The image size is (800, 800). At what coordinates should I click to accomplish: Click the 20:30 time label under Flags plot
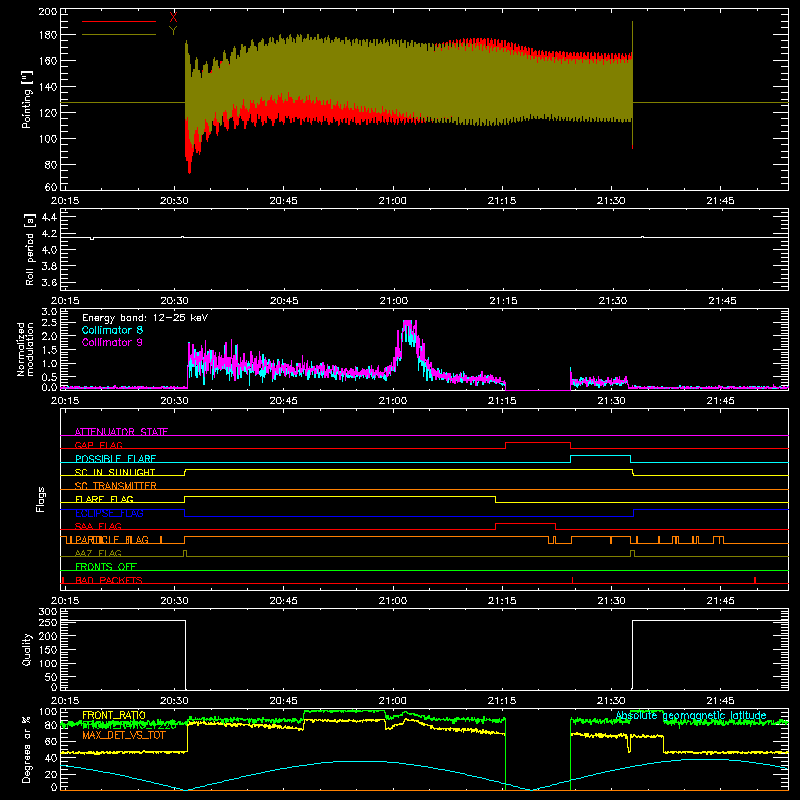(174, 601)
